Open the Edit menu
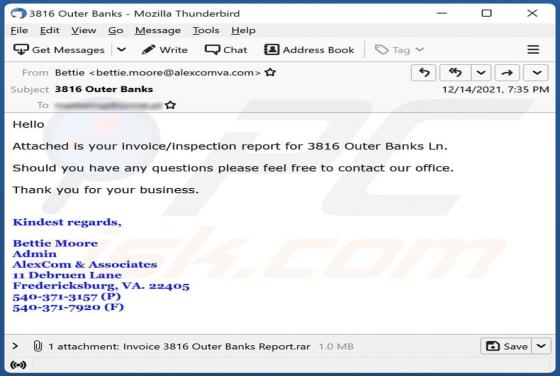The height and width of the screenshot is (376, 560). pyautogui.click(x=50, y=30)
